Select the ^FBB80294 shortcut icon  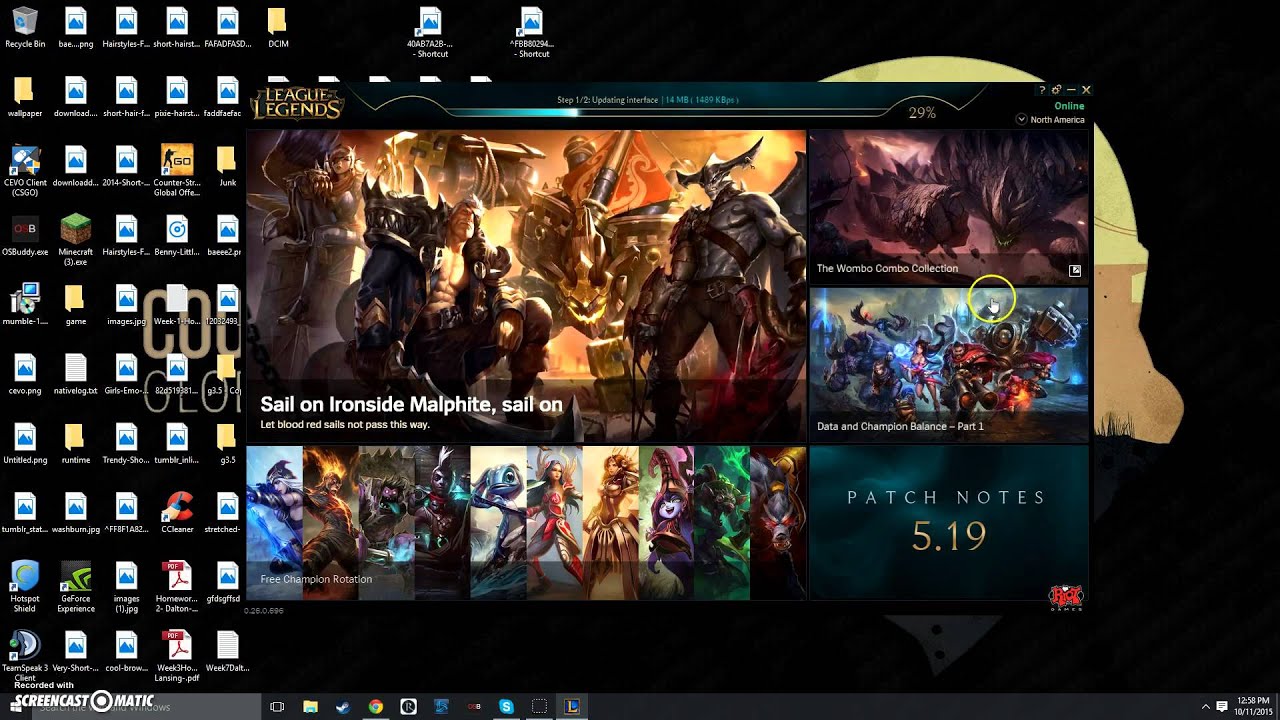pos(531,33)
